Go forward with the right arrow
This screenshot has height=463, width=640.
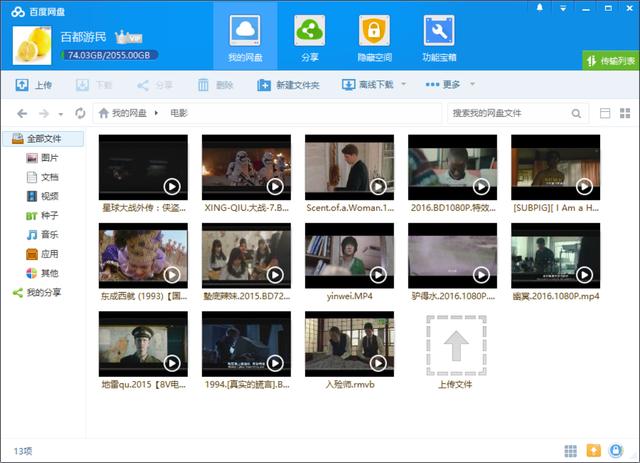44,113
